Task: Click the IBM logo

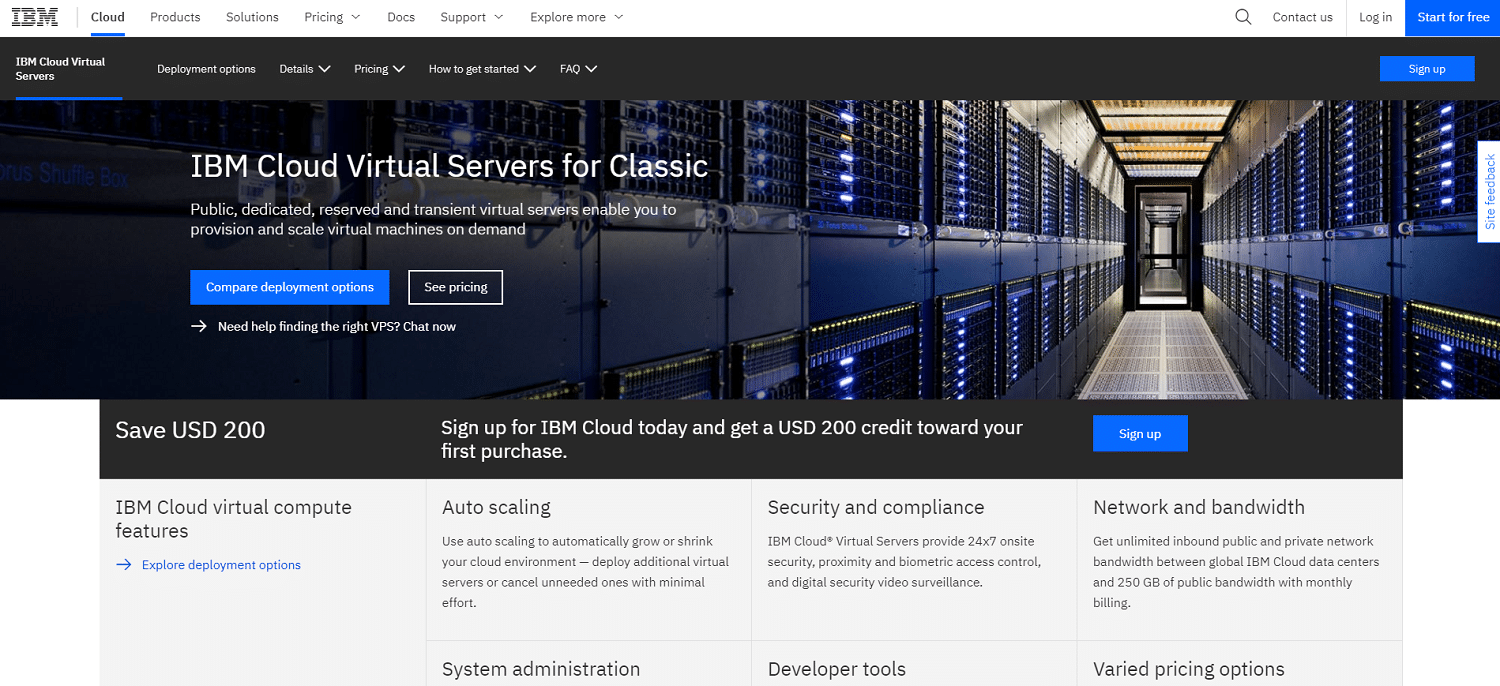Action: [x=33, y=16]
